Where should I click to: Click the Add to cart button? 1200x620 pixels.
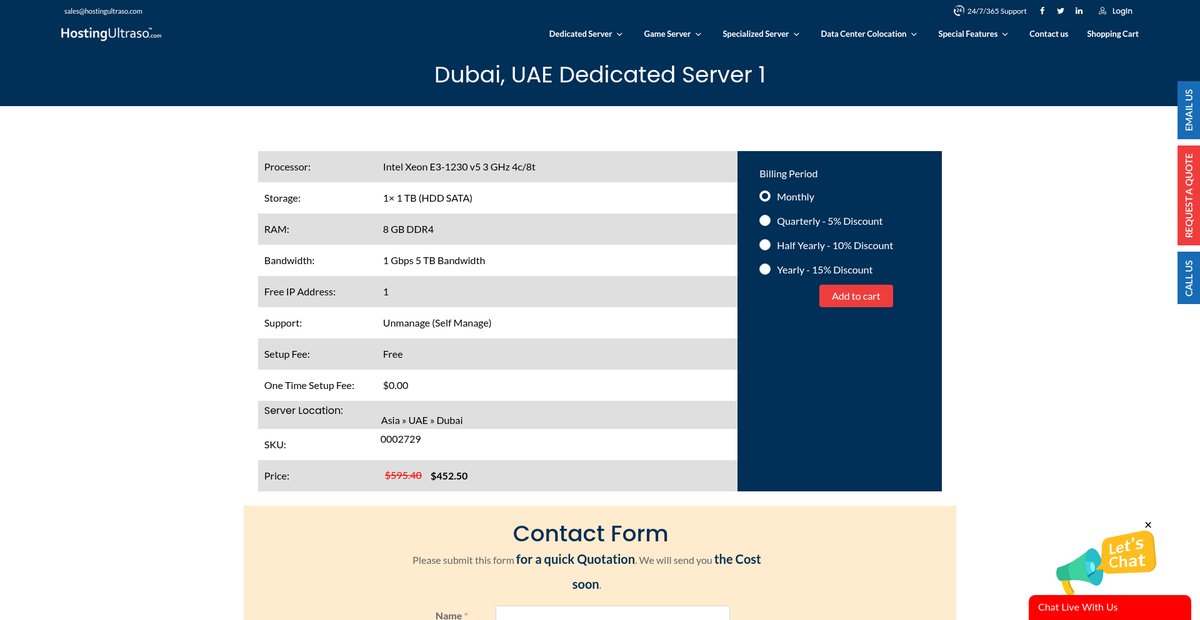[856, 296]
